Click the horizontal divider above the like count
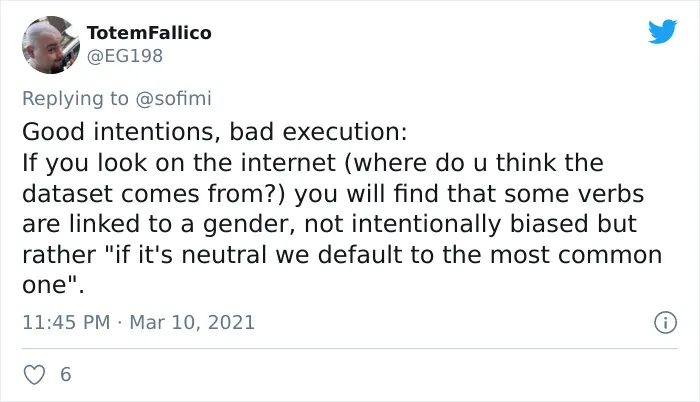 click(350, 348)
